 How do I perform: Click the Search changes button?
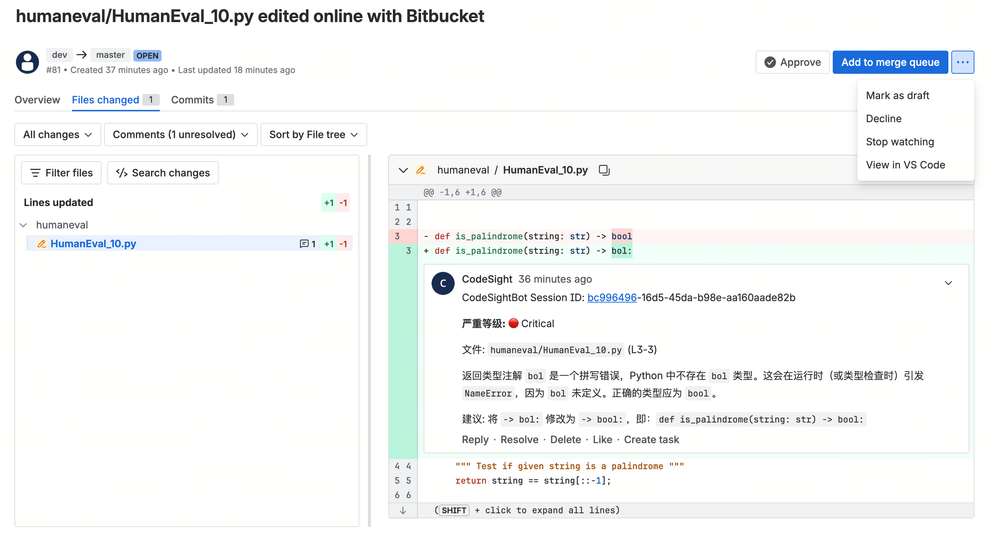163,173
